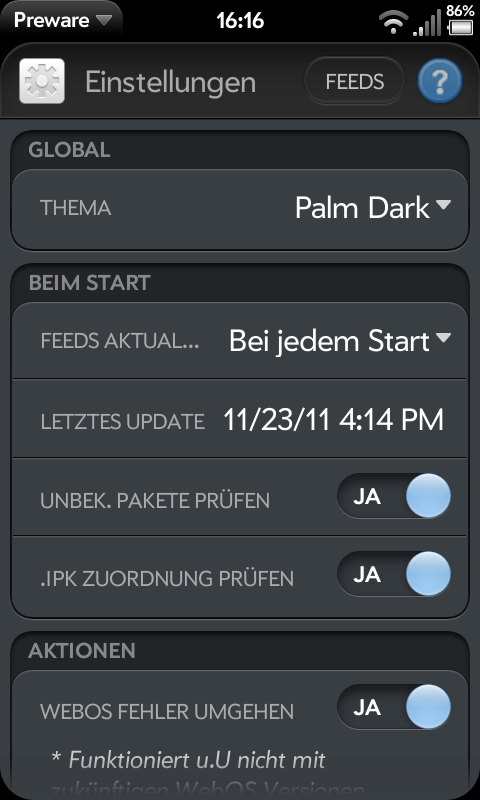Select the Einstellungen header title
This screenshot has width=480, height=800.
[170, 82]
